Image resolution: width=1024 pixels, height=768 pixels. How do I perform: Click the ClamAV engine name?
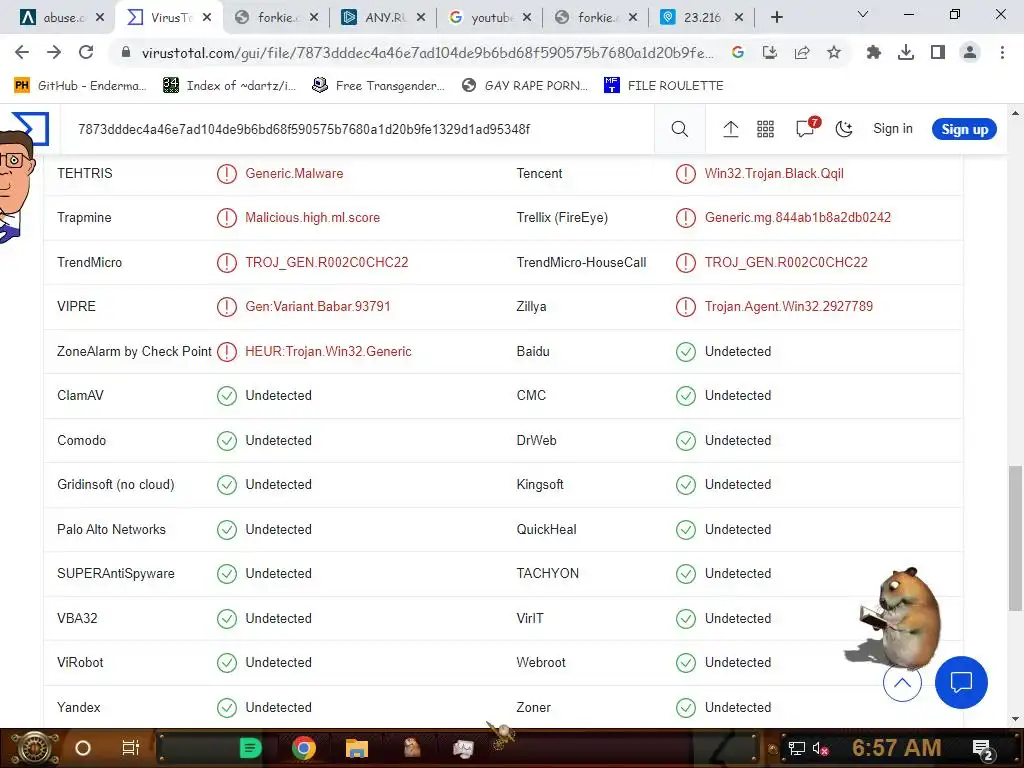pyautogui.click(x=80, y=396)
